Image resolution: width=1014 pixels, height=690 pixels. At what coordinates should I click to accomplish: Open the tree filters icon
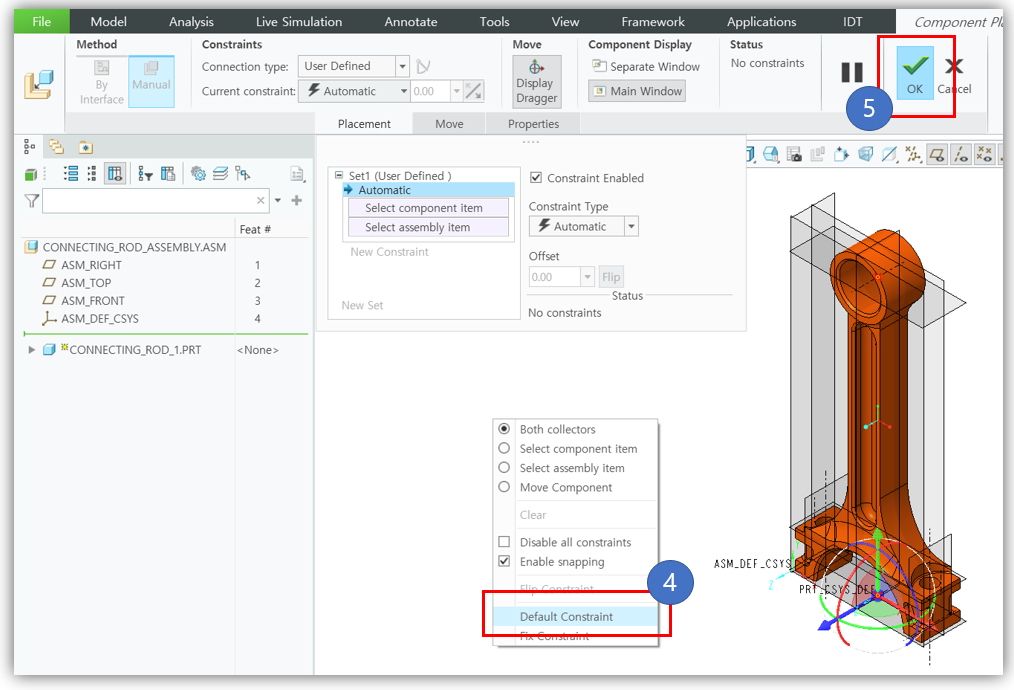point(146,173)
